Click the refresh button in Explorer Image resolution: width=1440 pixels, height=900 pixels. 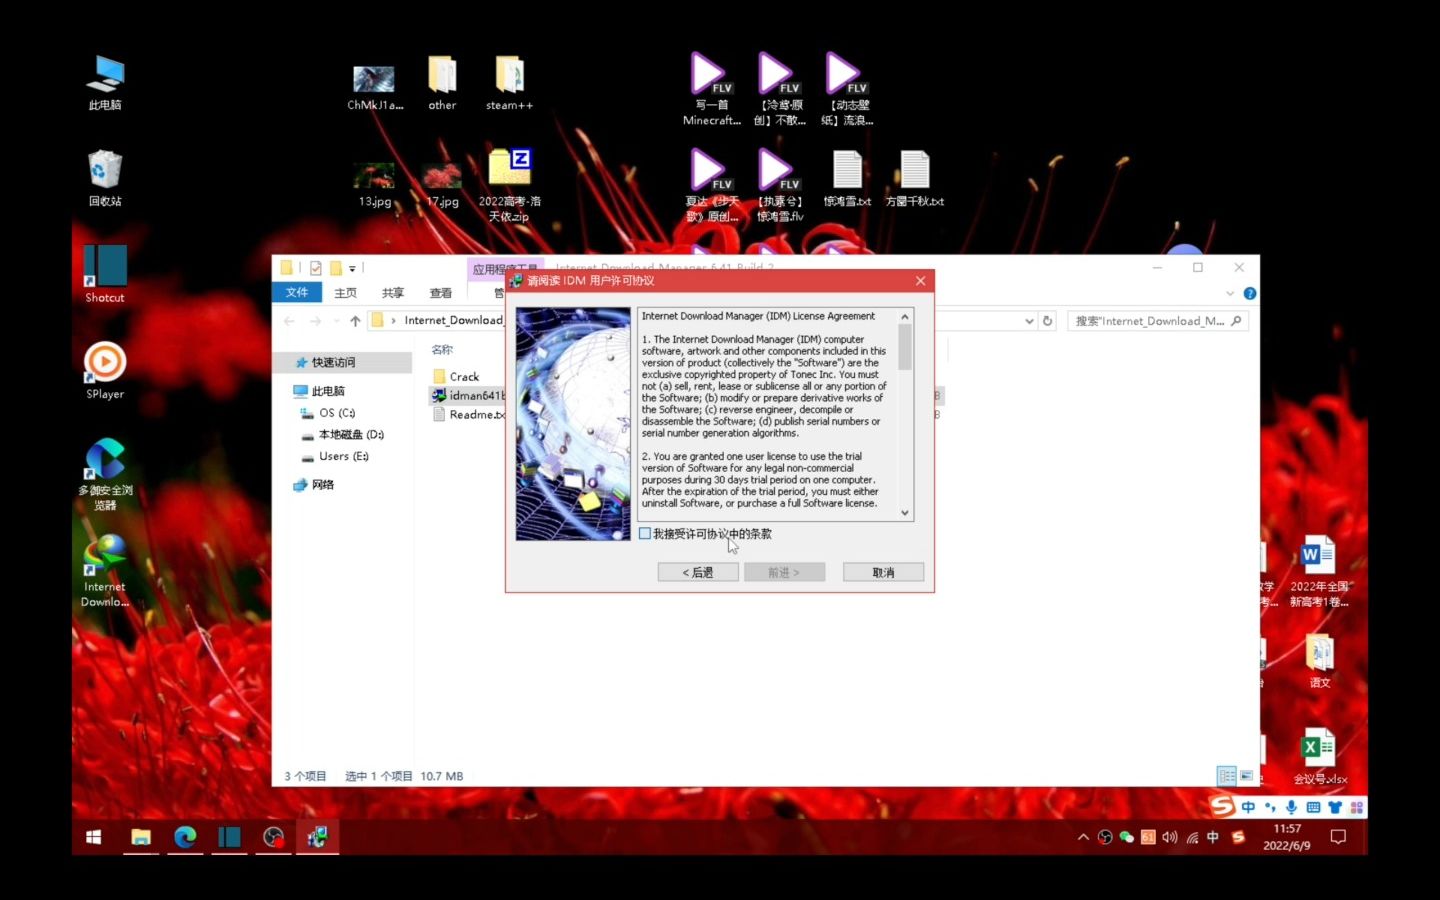[1048, 321]
